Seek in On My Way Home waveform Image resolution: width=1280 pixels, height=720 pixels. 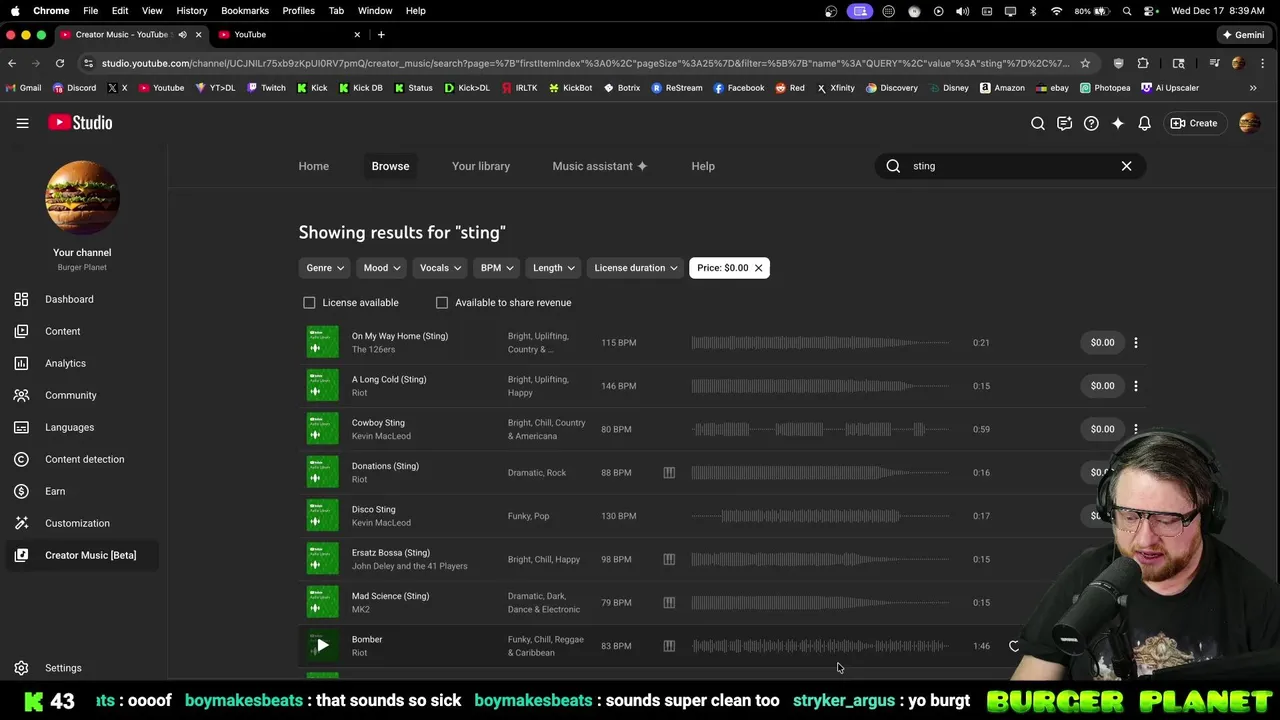(x=820, y=342)
